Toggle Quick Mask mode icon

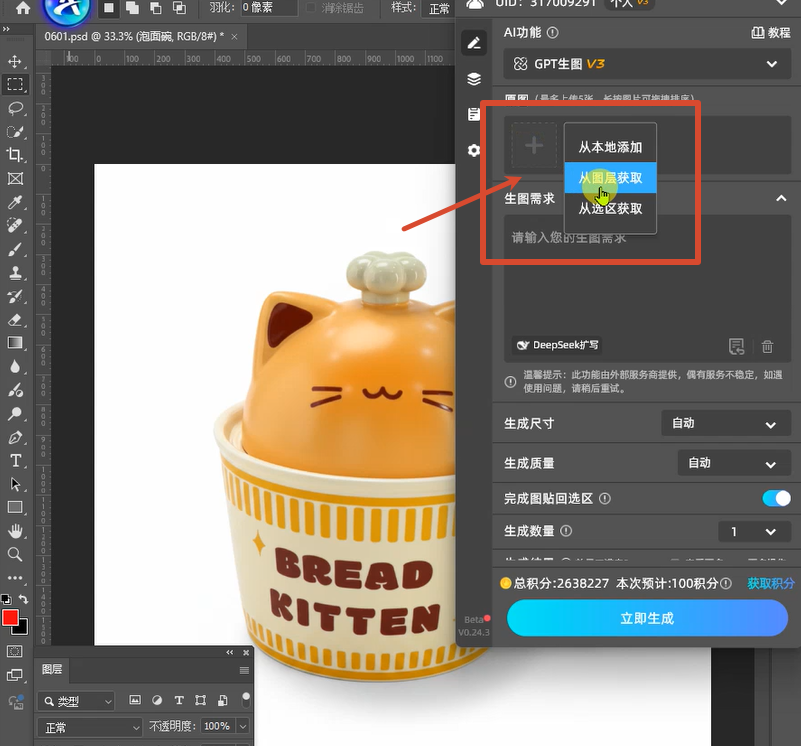pos(14,651)
